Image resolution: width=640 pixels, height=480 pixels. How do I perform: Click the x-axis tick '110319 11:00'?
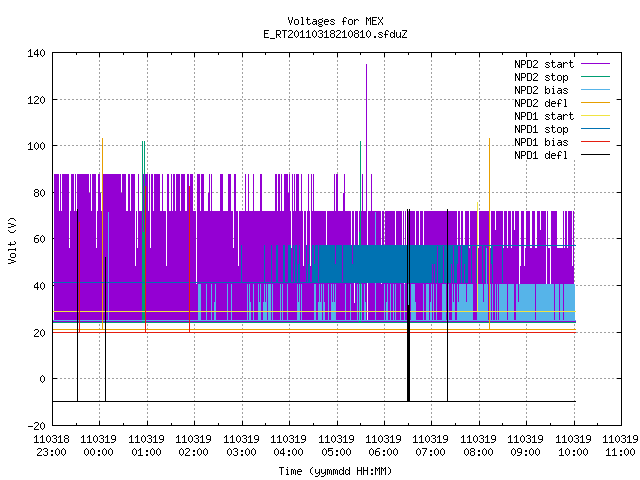[x=620, y=446]
